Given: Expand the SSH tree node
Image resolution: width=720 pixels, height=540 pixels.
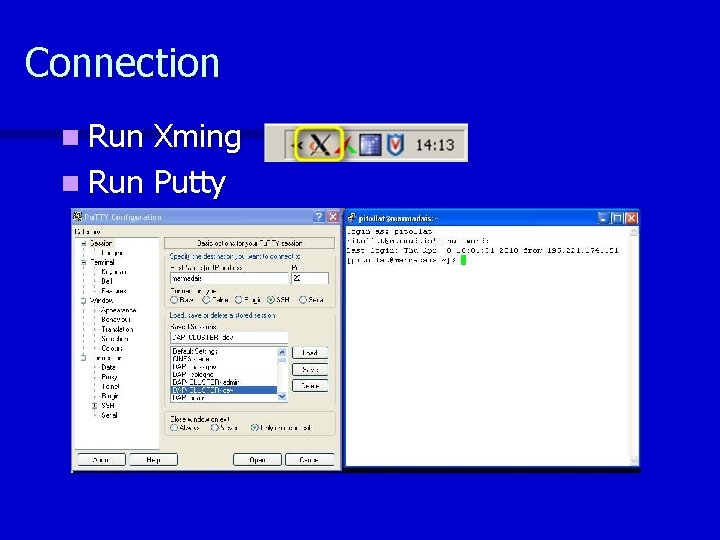Looking at the screenshot, I should 95,405.
